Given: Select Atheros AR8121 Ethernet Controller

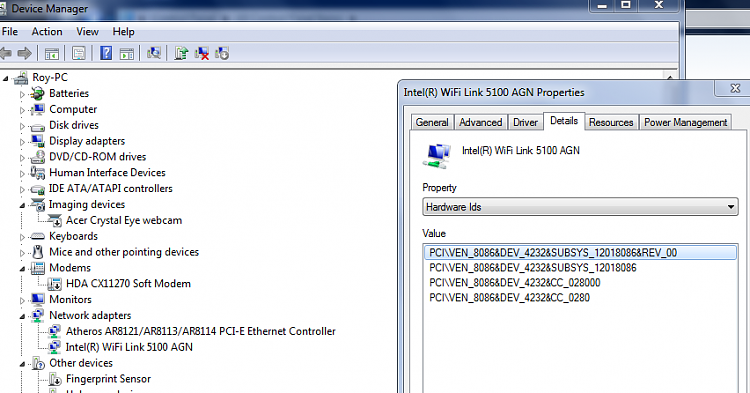Looking at the screenshot, I should (200, 331).
